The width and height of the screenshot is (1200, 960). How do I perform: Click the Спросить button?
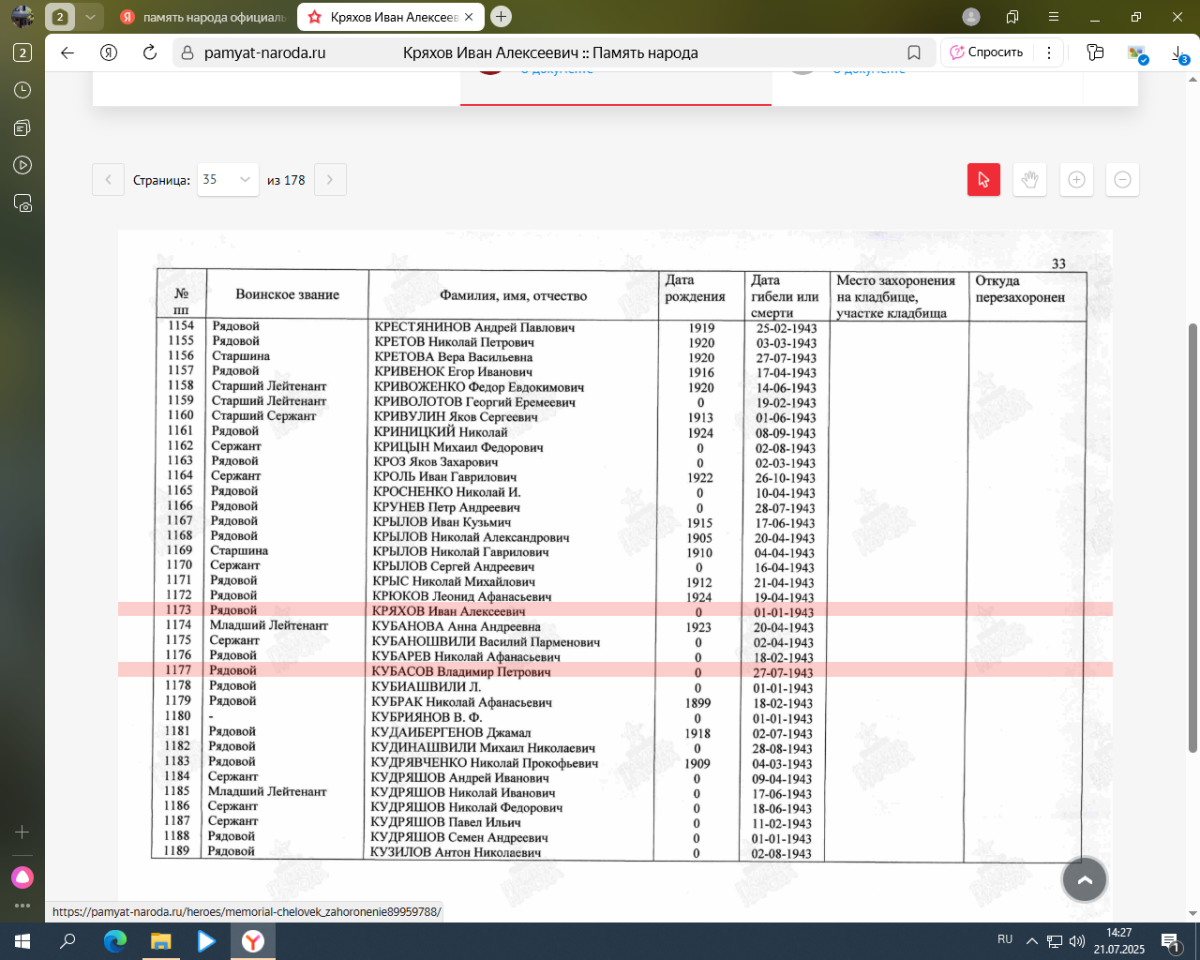click(986, 53)
